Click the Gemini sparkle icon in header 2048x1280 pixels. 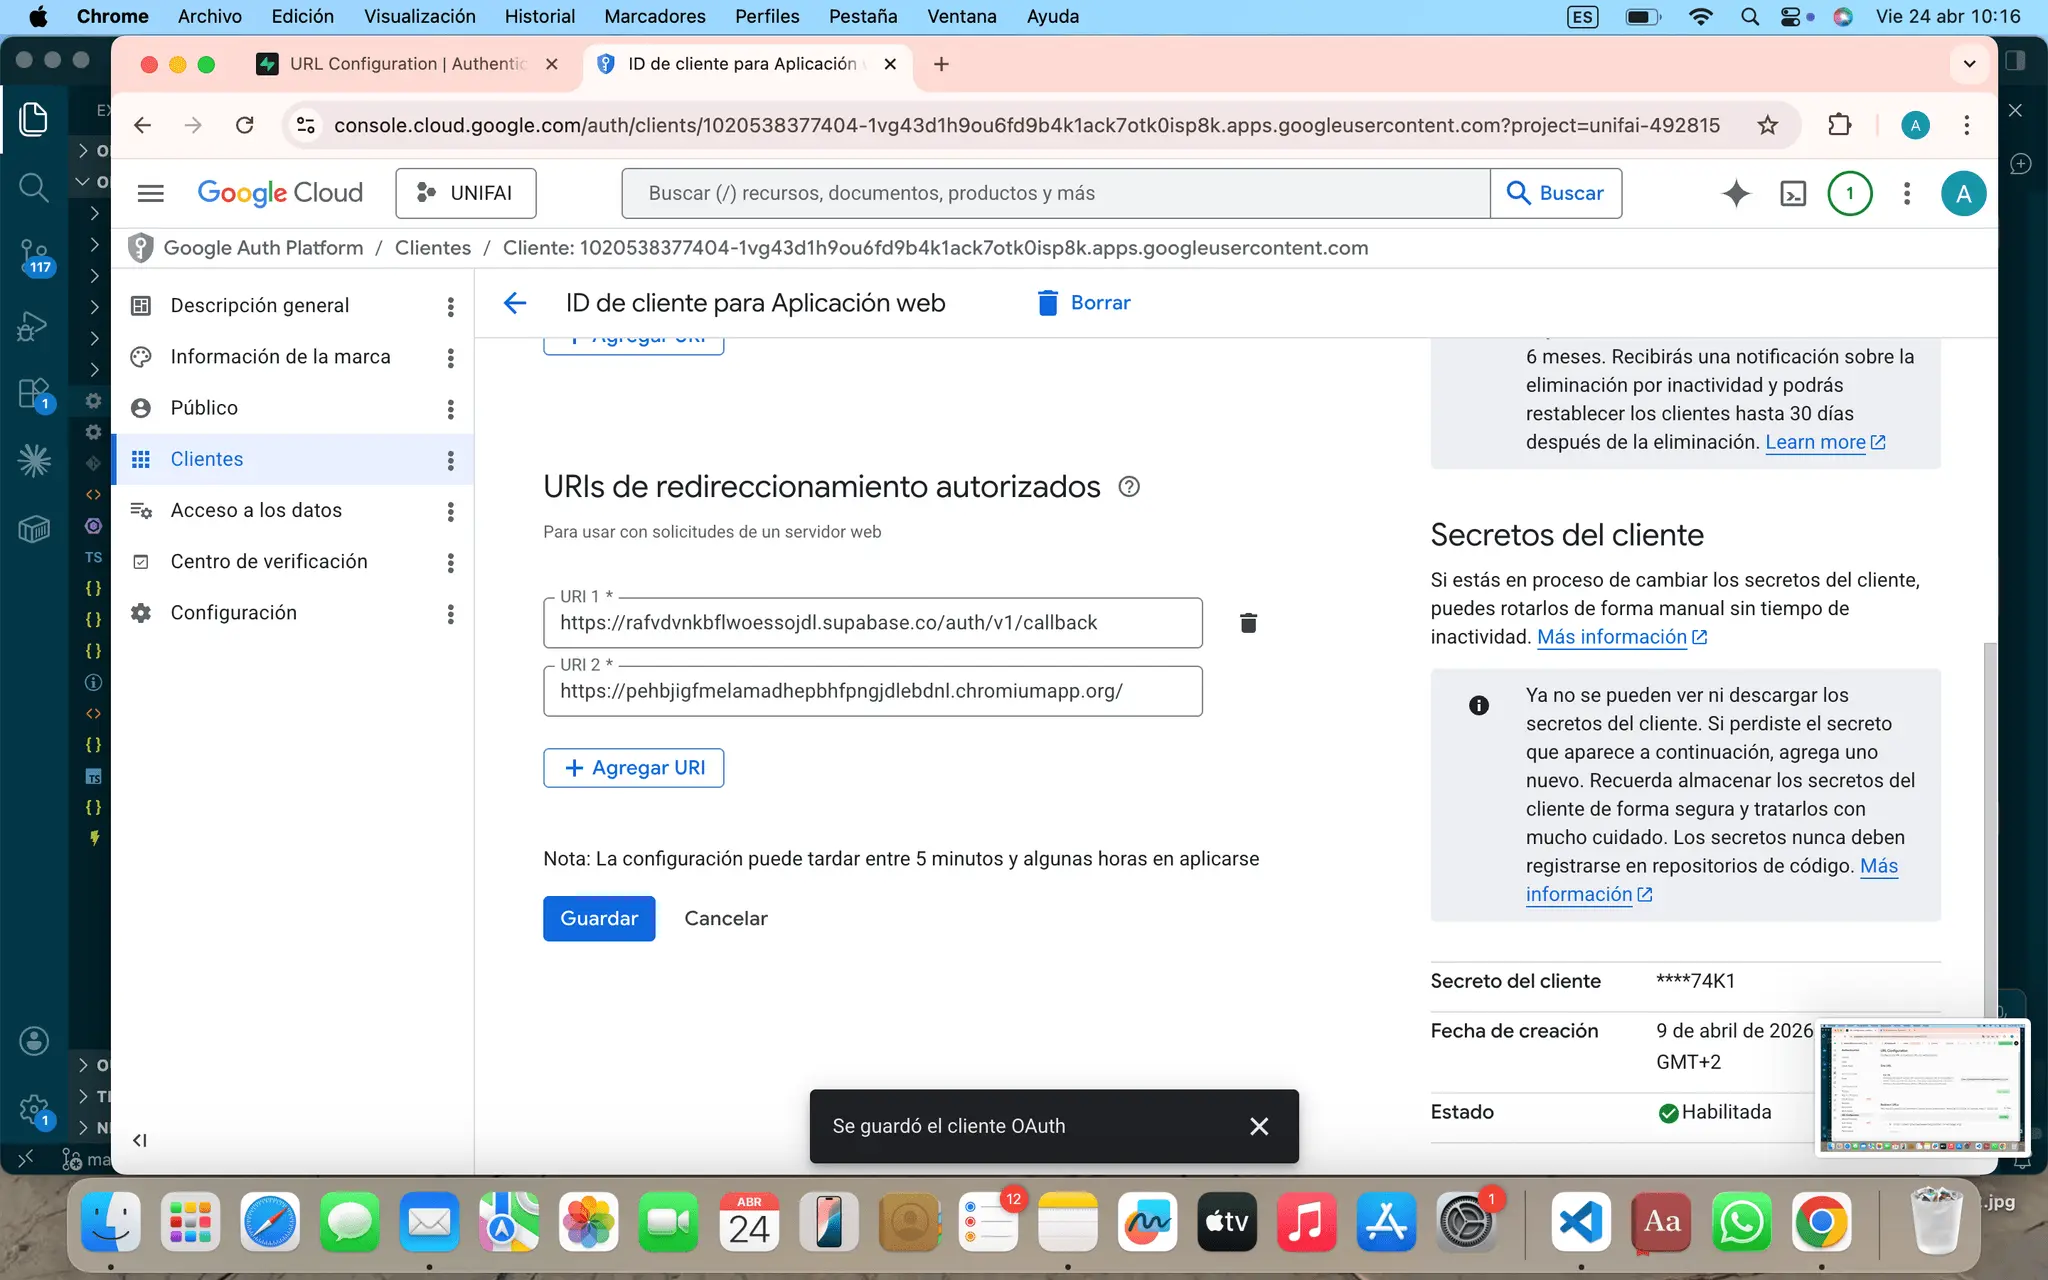pos(1736,193)
